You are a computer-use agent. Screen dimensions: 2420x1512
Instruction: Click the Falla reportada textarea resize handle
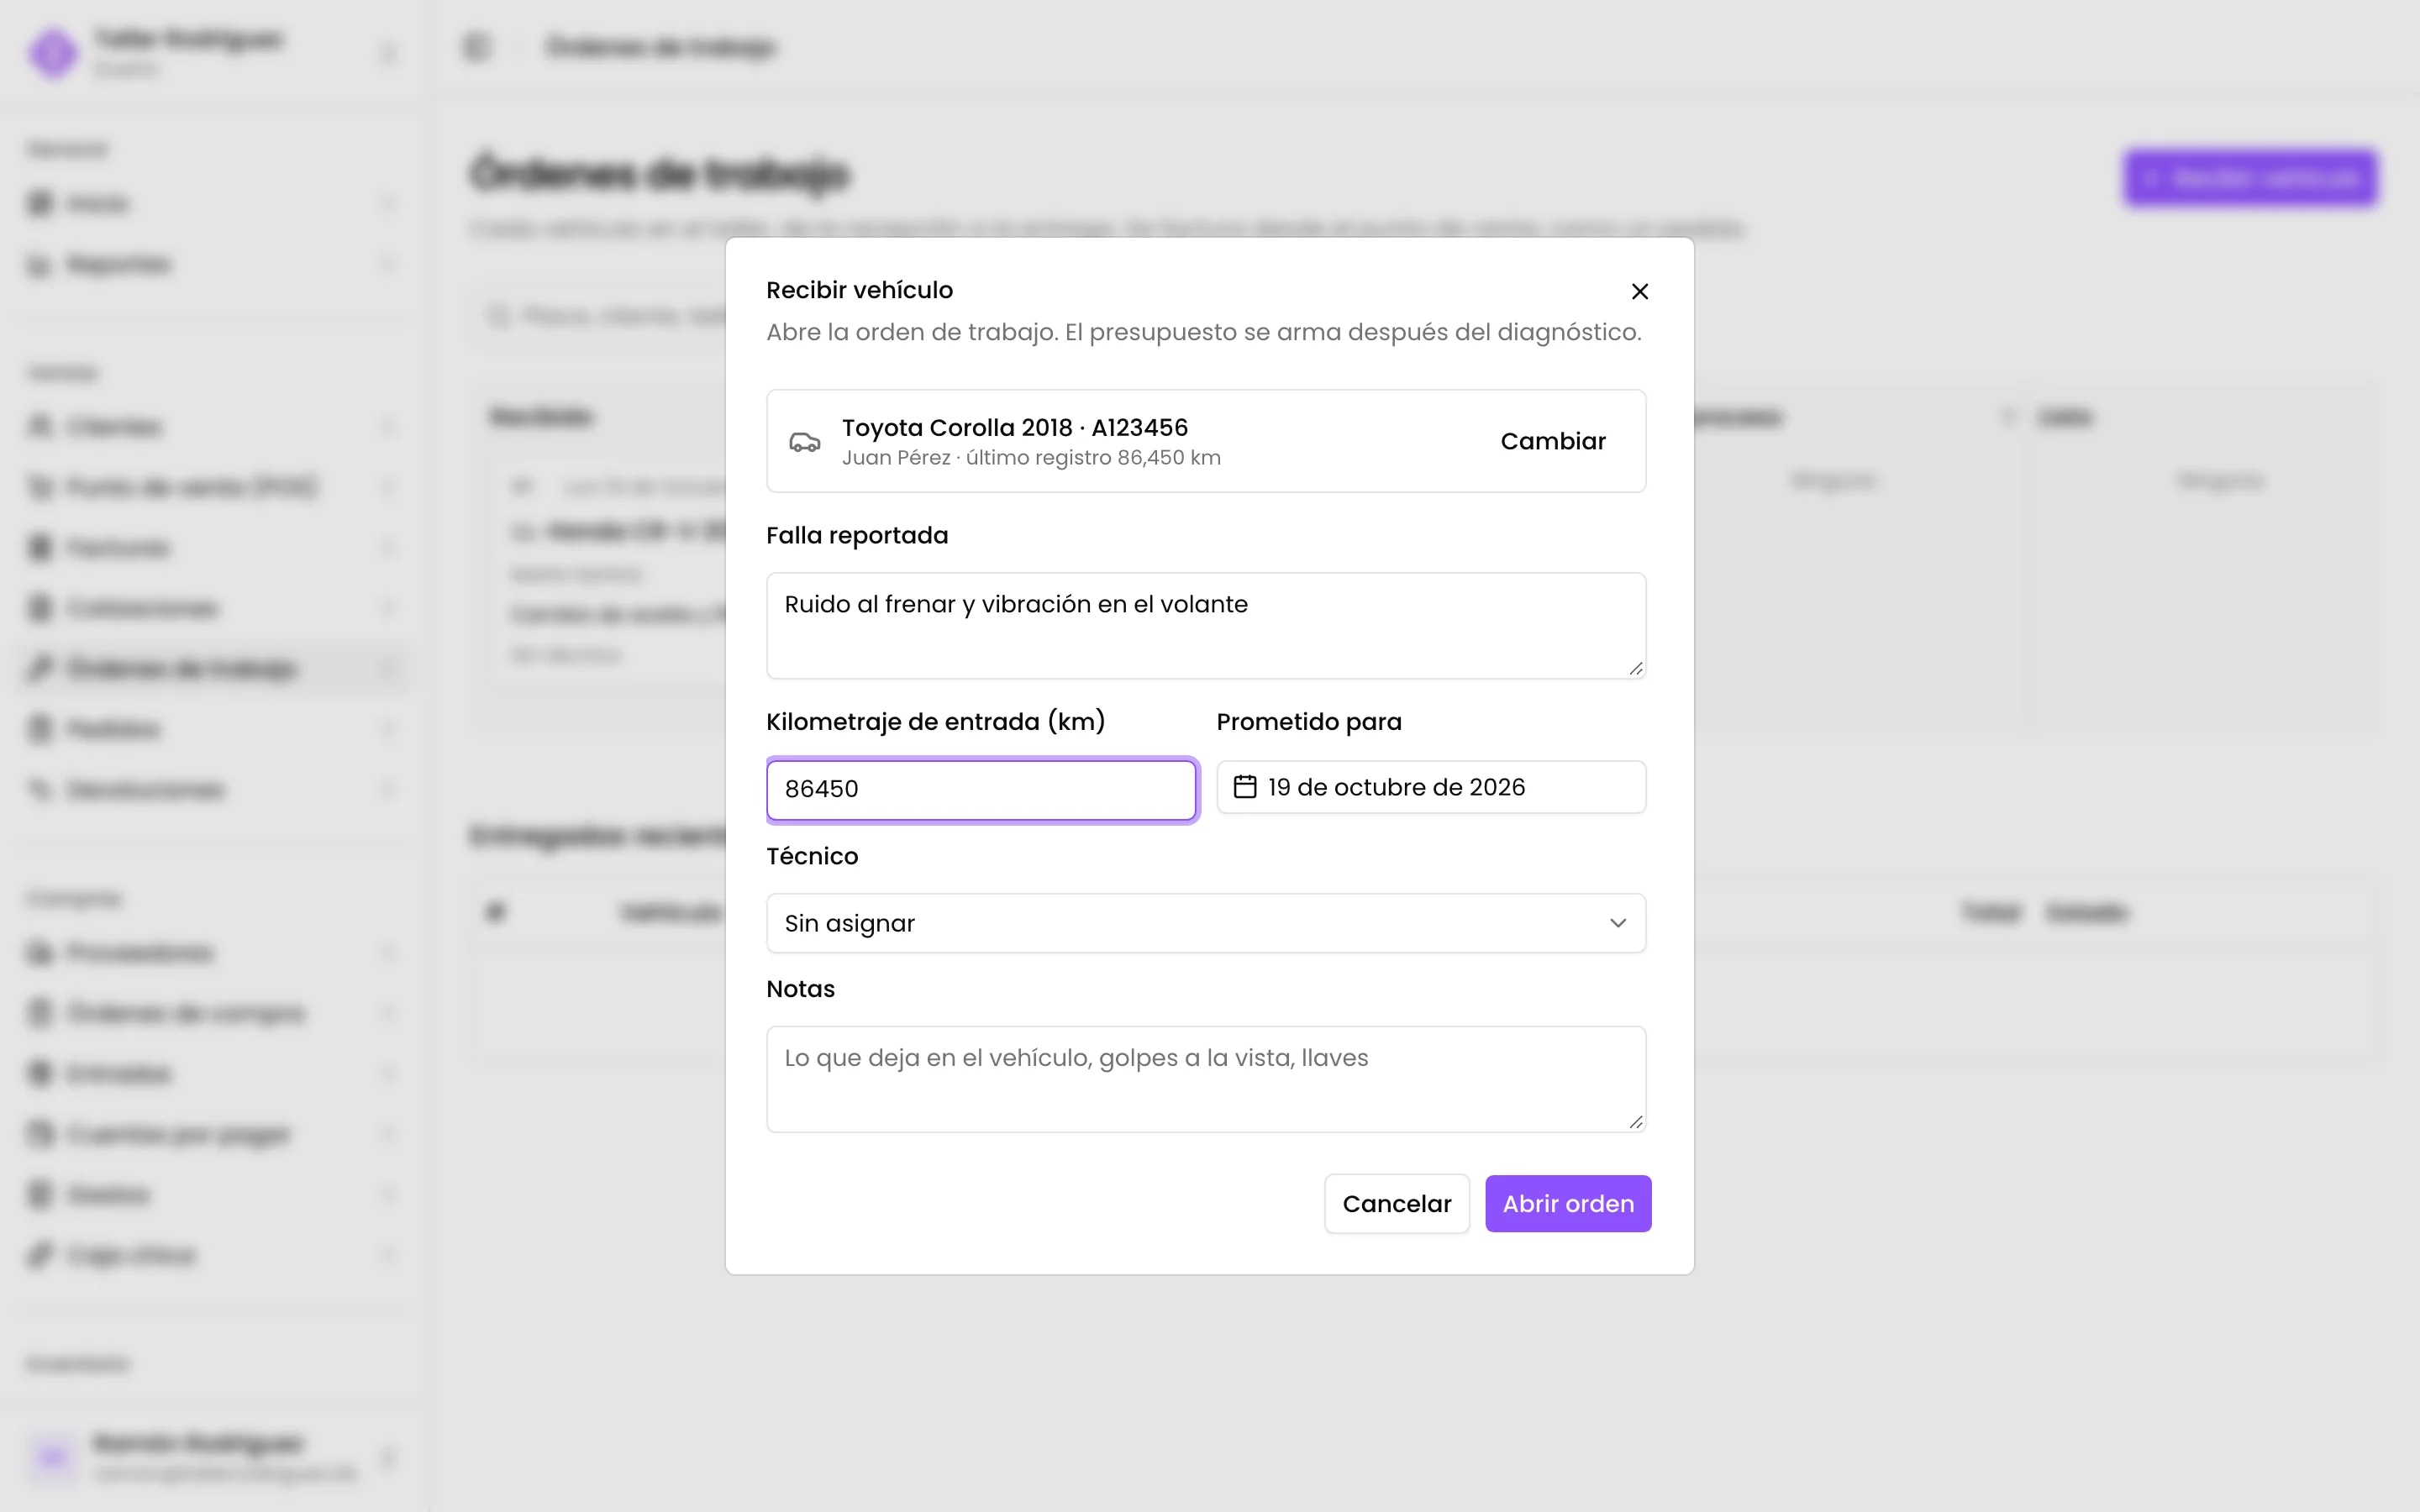[x=1636, y=669]
